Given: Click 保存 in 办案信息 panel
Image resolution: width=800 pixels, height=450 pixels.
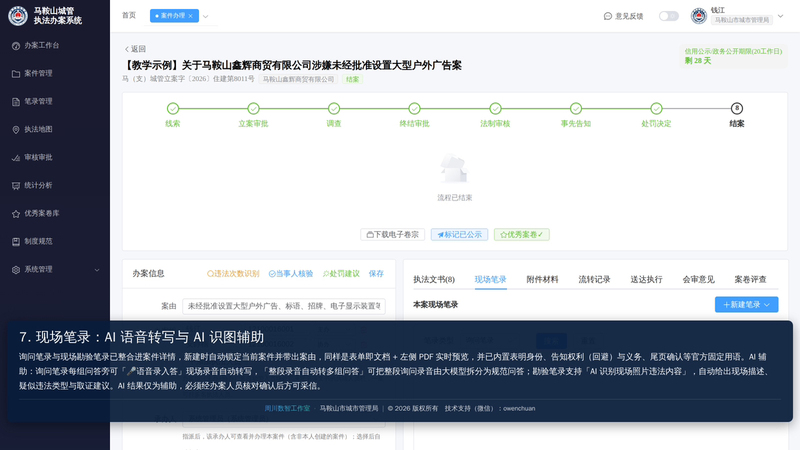Looking at the screenshot, I should 376,274.
